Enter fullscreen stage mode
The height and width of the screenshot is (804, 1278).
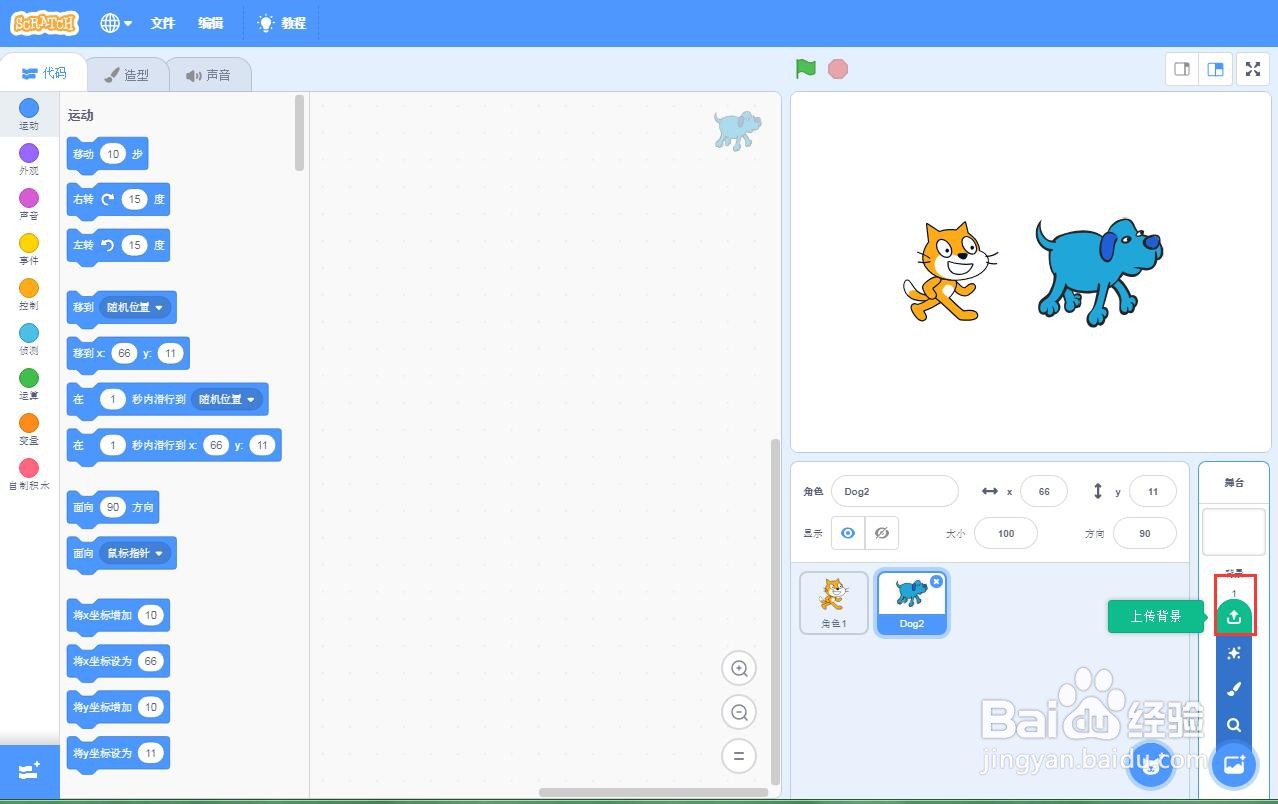1253,69
